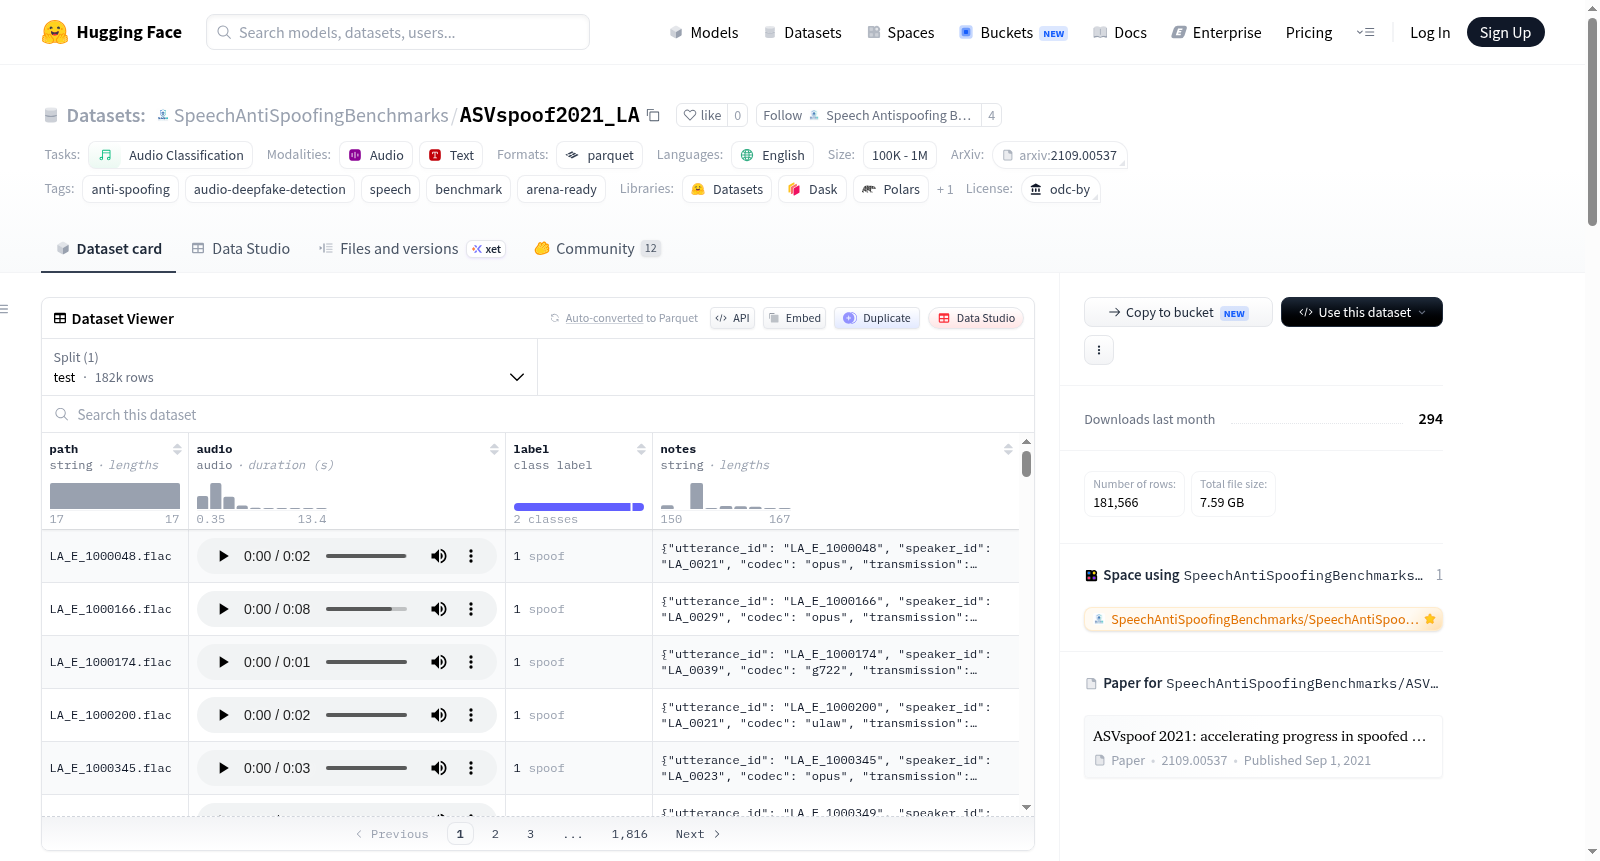1600x861 pixels.
Task: Open more options for LA_E_1000200.flac audio
Action: click(x=471, y=715)
